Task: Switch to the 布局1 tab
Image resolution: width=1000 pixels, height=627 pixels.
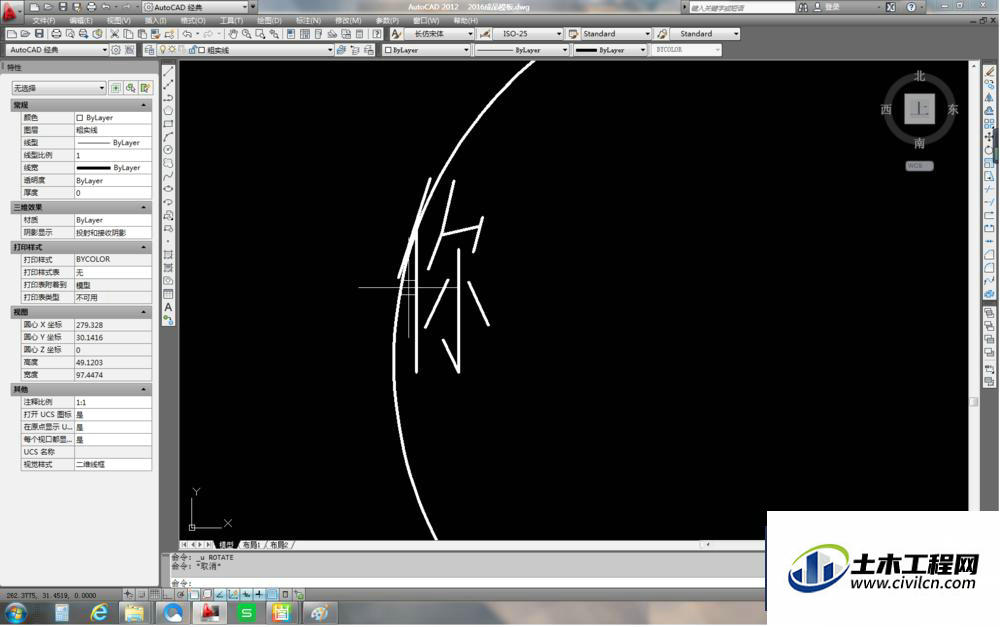Action: click(251, 545)
